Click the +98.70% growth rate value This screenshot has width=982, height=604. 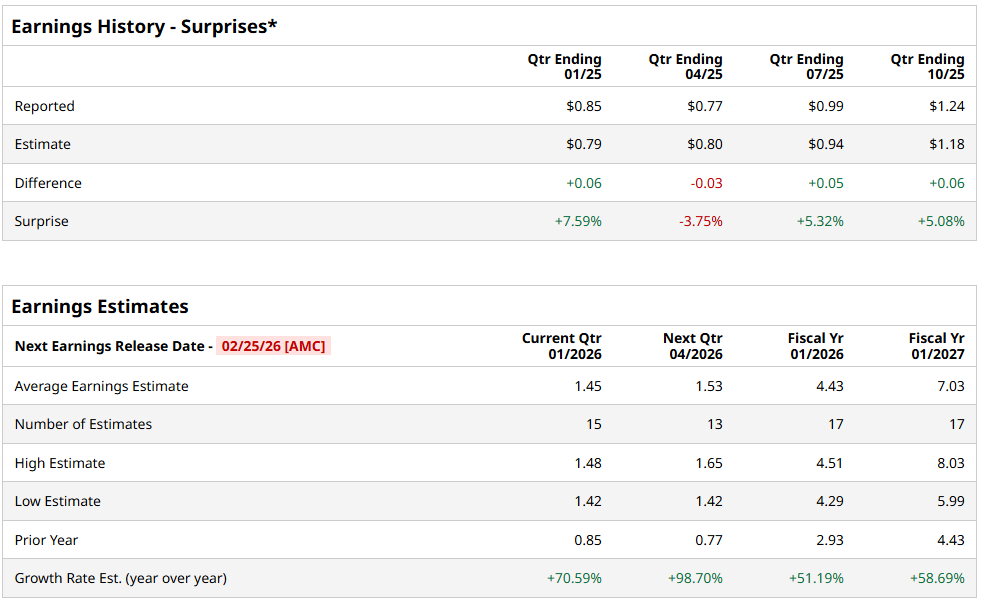point(695,578)
